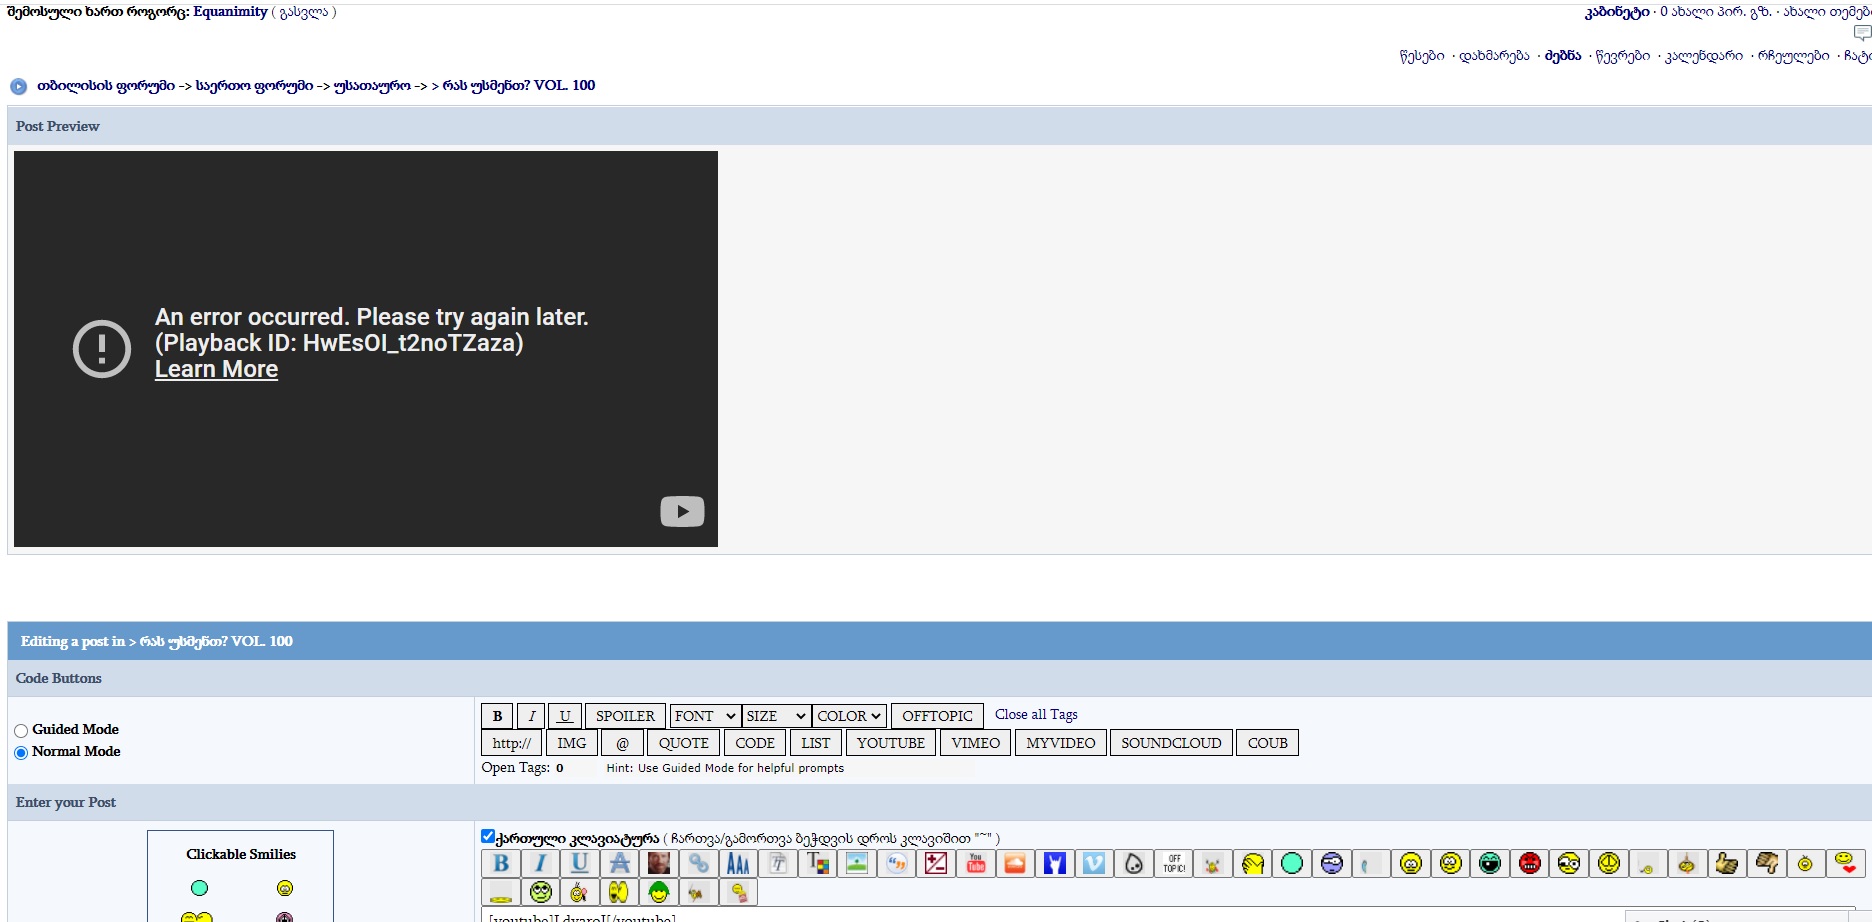Insert a picture using the landscape image icon

coord(857,863)
